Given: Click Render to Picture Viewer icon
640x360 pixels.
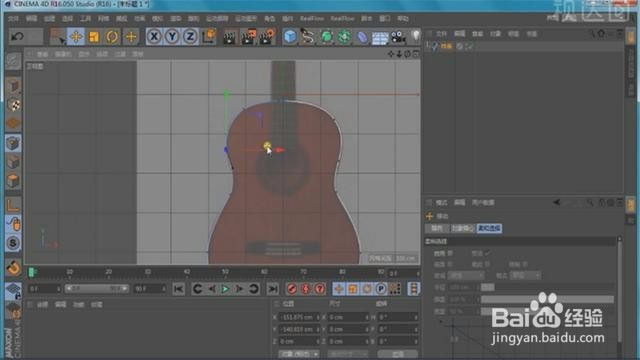Looking at the screenshot, I should pos(248,37).
